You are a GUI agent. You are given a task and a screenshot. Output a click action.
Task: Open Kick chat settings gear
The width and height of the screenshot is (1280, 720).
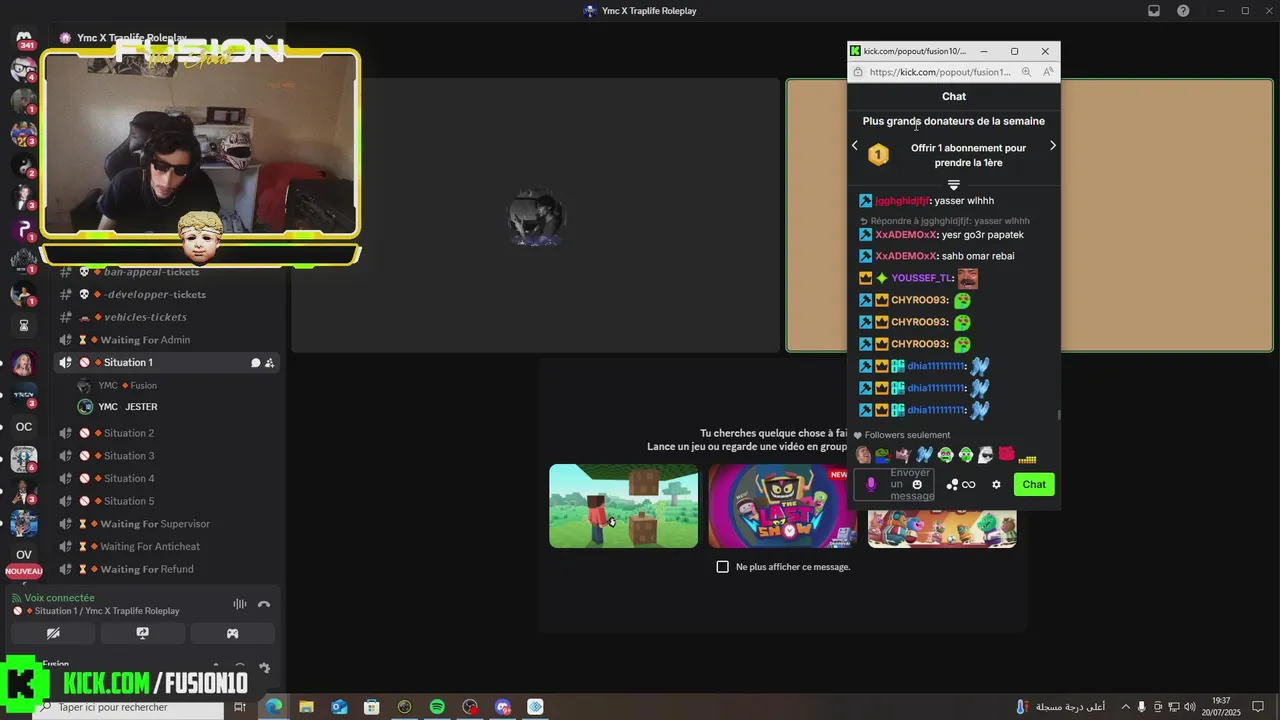996,485
